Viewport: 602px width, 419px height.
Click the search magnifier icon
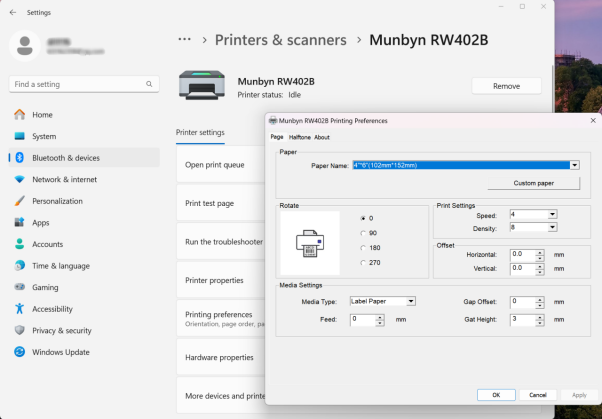coord(149,84)
